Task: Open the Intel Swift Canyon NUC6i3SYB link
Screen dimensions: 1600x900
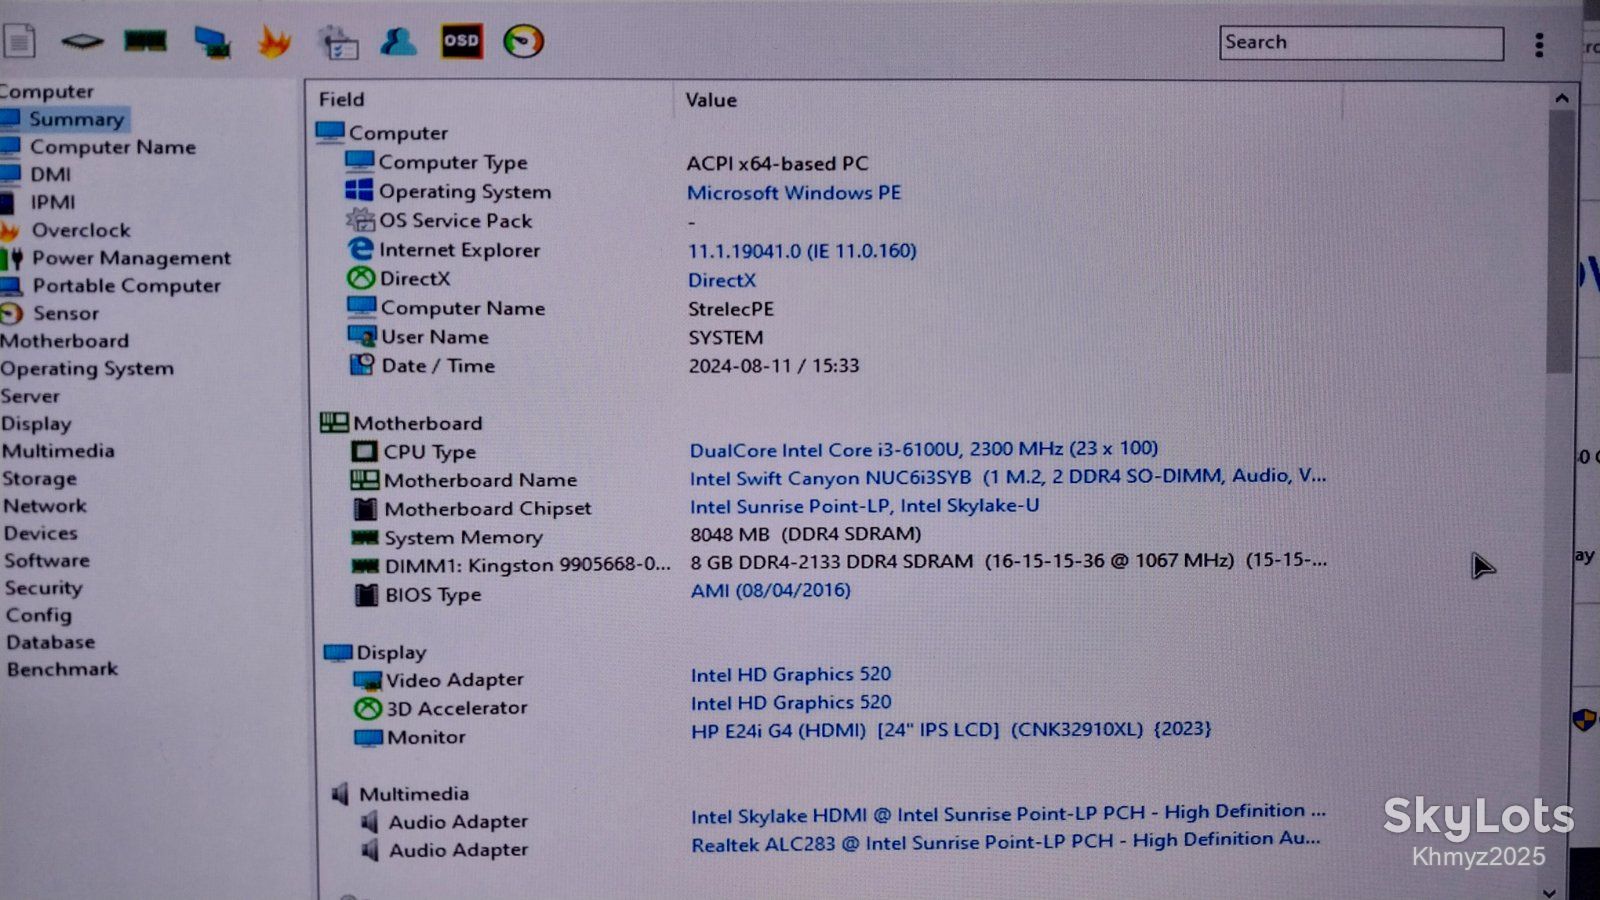Action: 1008,477
